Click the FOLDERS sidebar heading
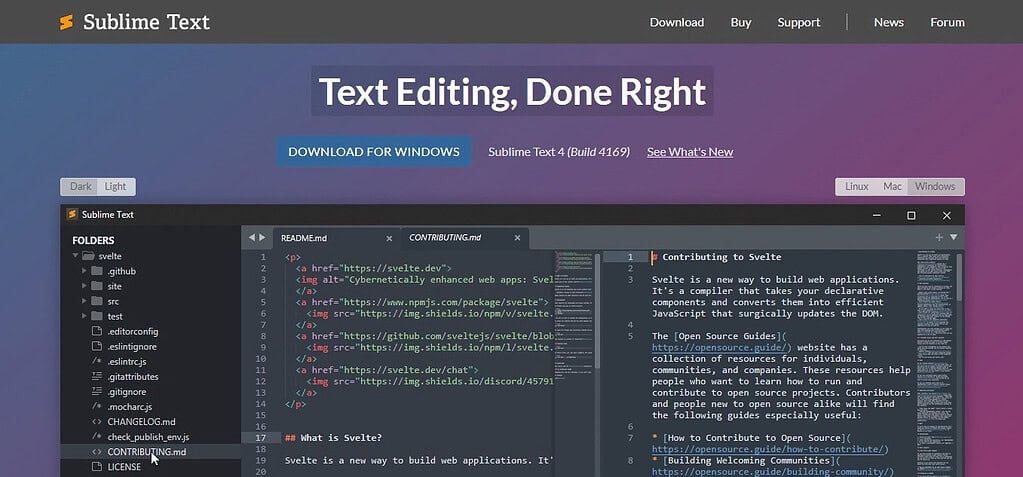This screenshot has height=477, width=1023. 93,240
